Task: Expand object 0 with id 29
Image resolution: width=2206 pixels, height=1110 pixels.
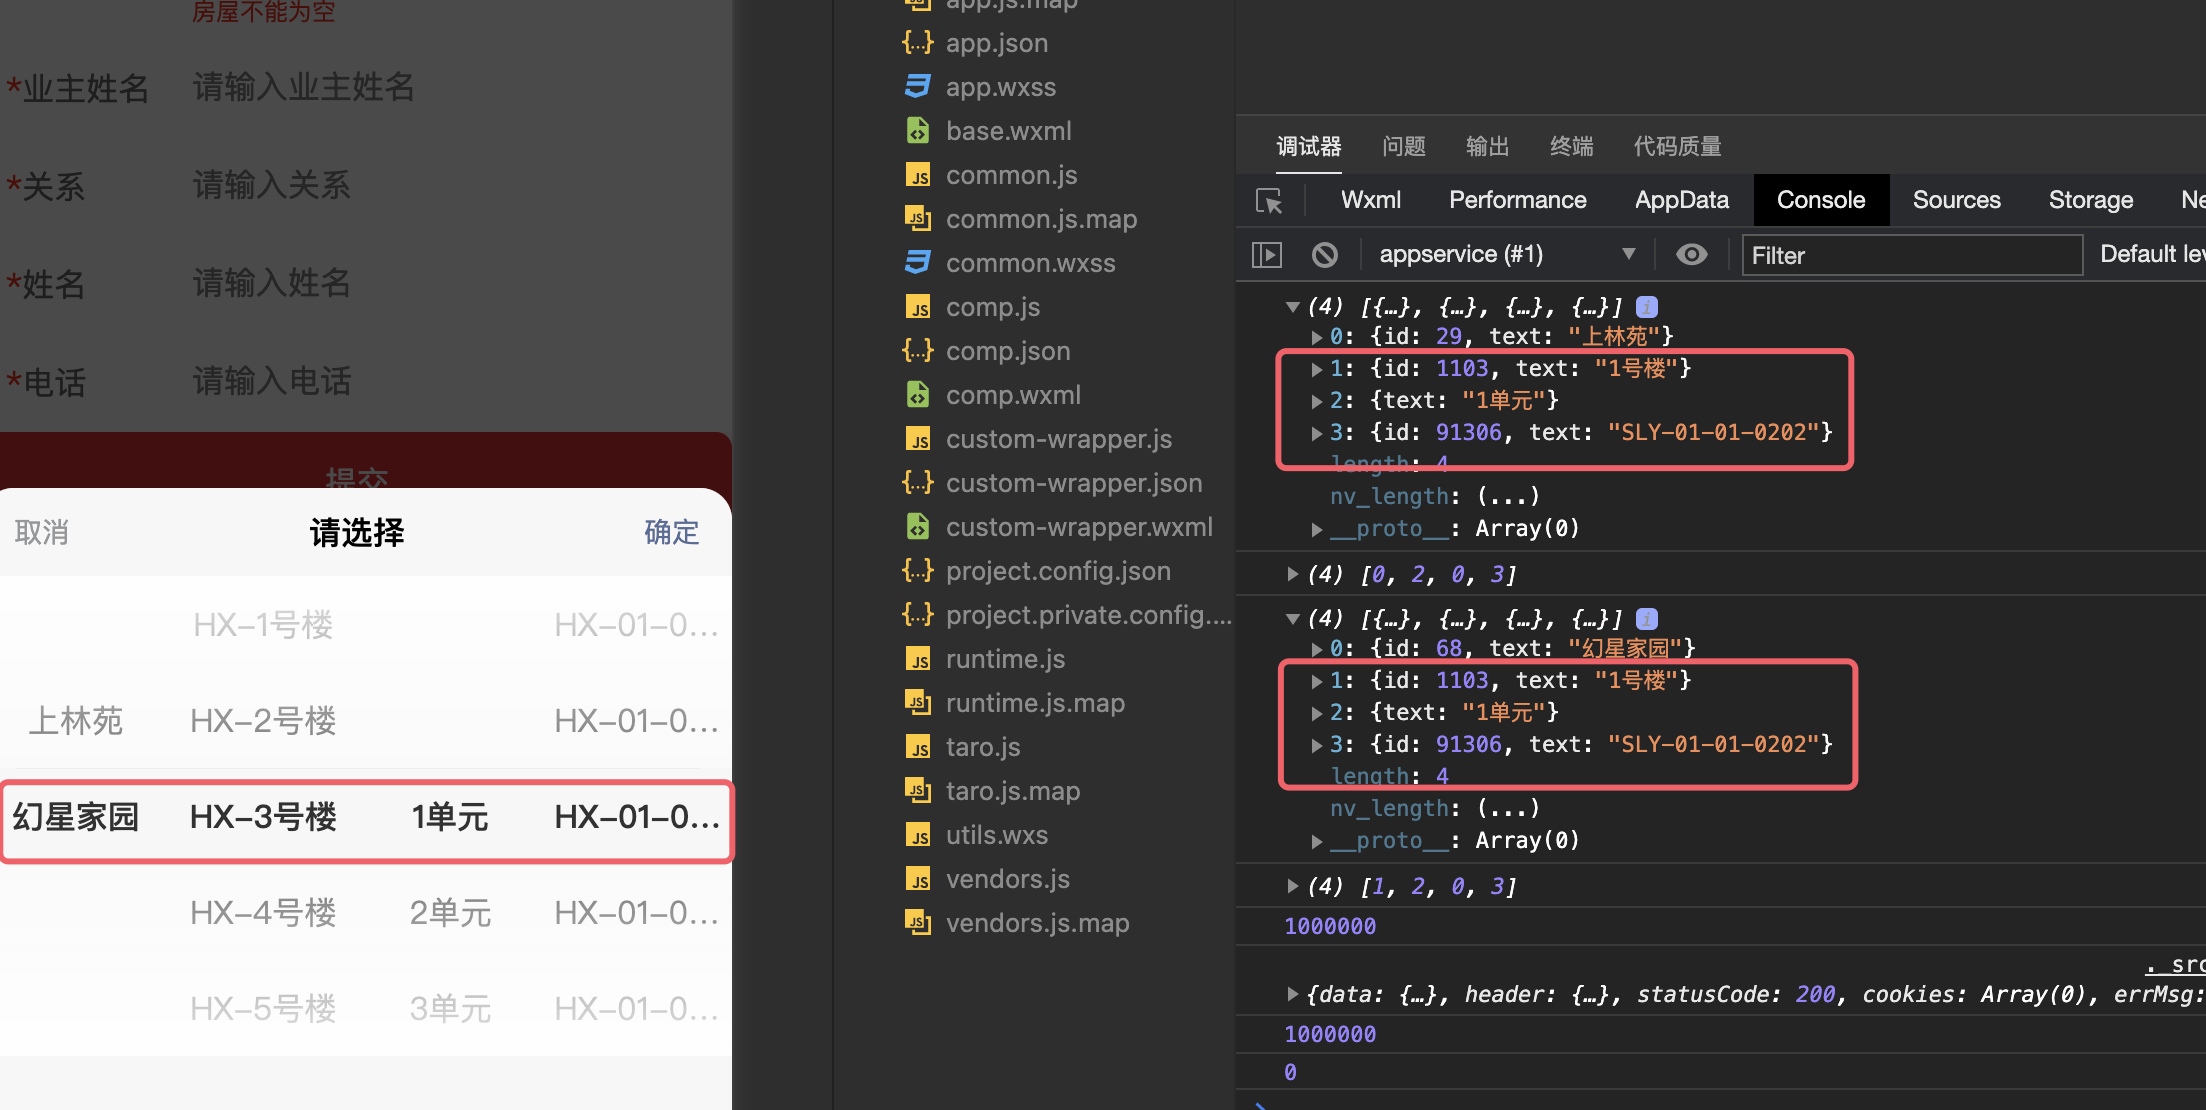Action: [x=1318, y=336]
